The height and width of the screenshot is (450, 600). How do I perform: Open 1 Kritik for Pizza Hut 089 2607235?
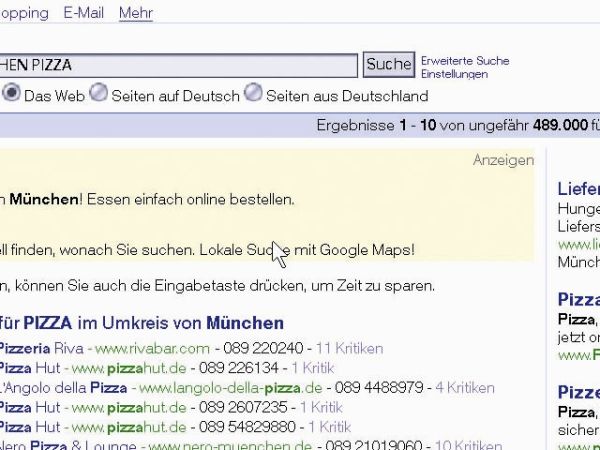click(321, 408)
